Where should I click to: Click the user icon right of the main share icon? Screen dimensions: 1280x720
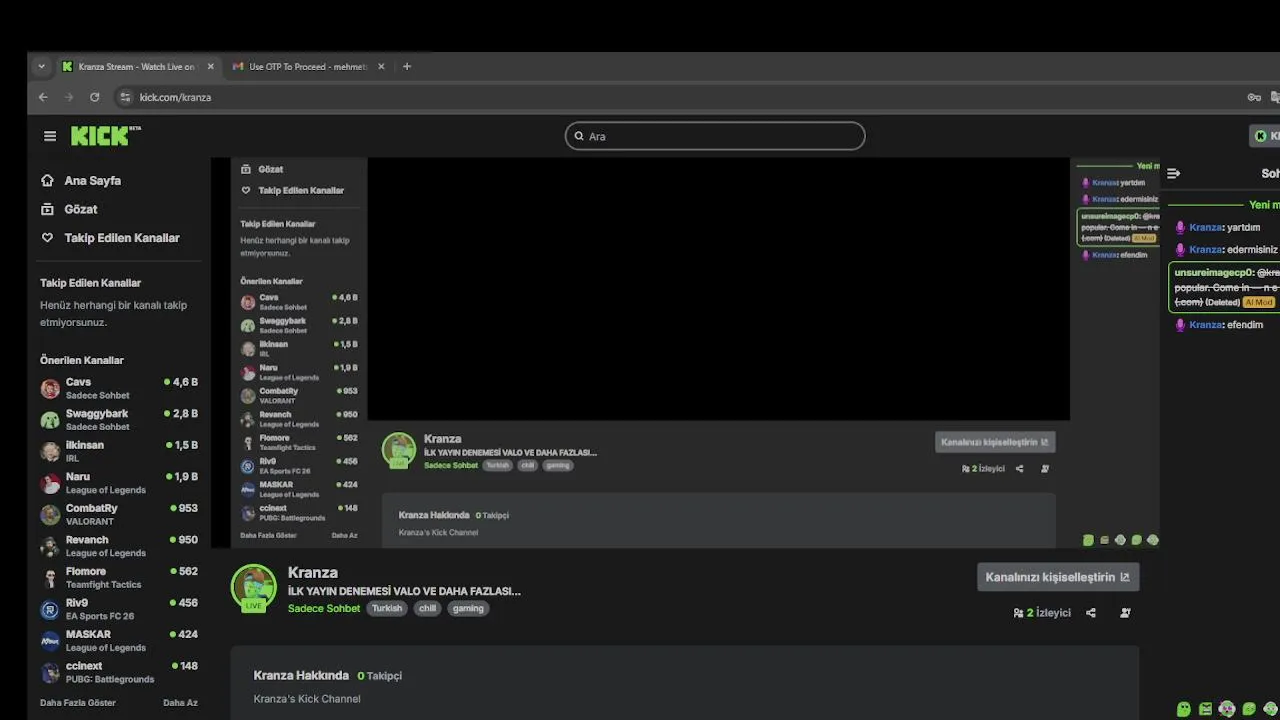coord(1125,613)
